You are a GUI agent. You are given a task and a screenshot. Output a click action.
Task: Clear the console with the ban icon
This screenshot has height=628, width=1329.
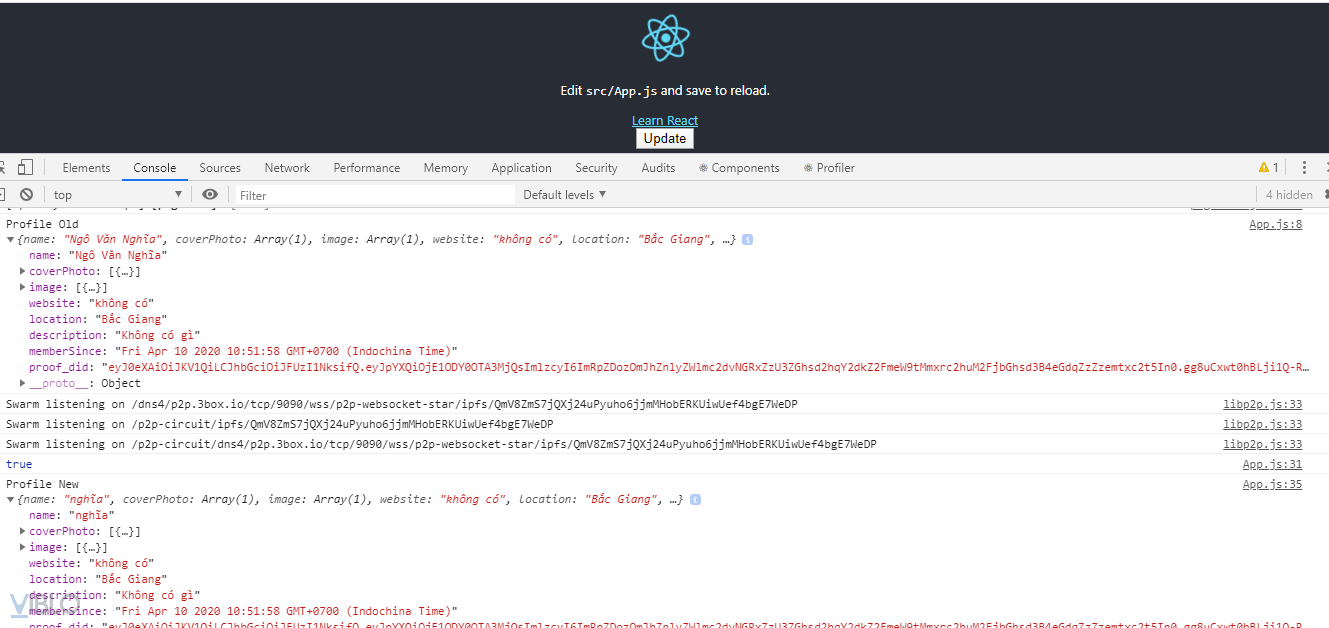[27, 195]
